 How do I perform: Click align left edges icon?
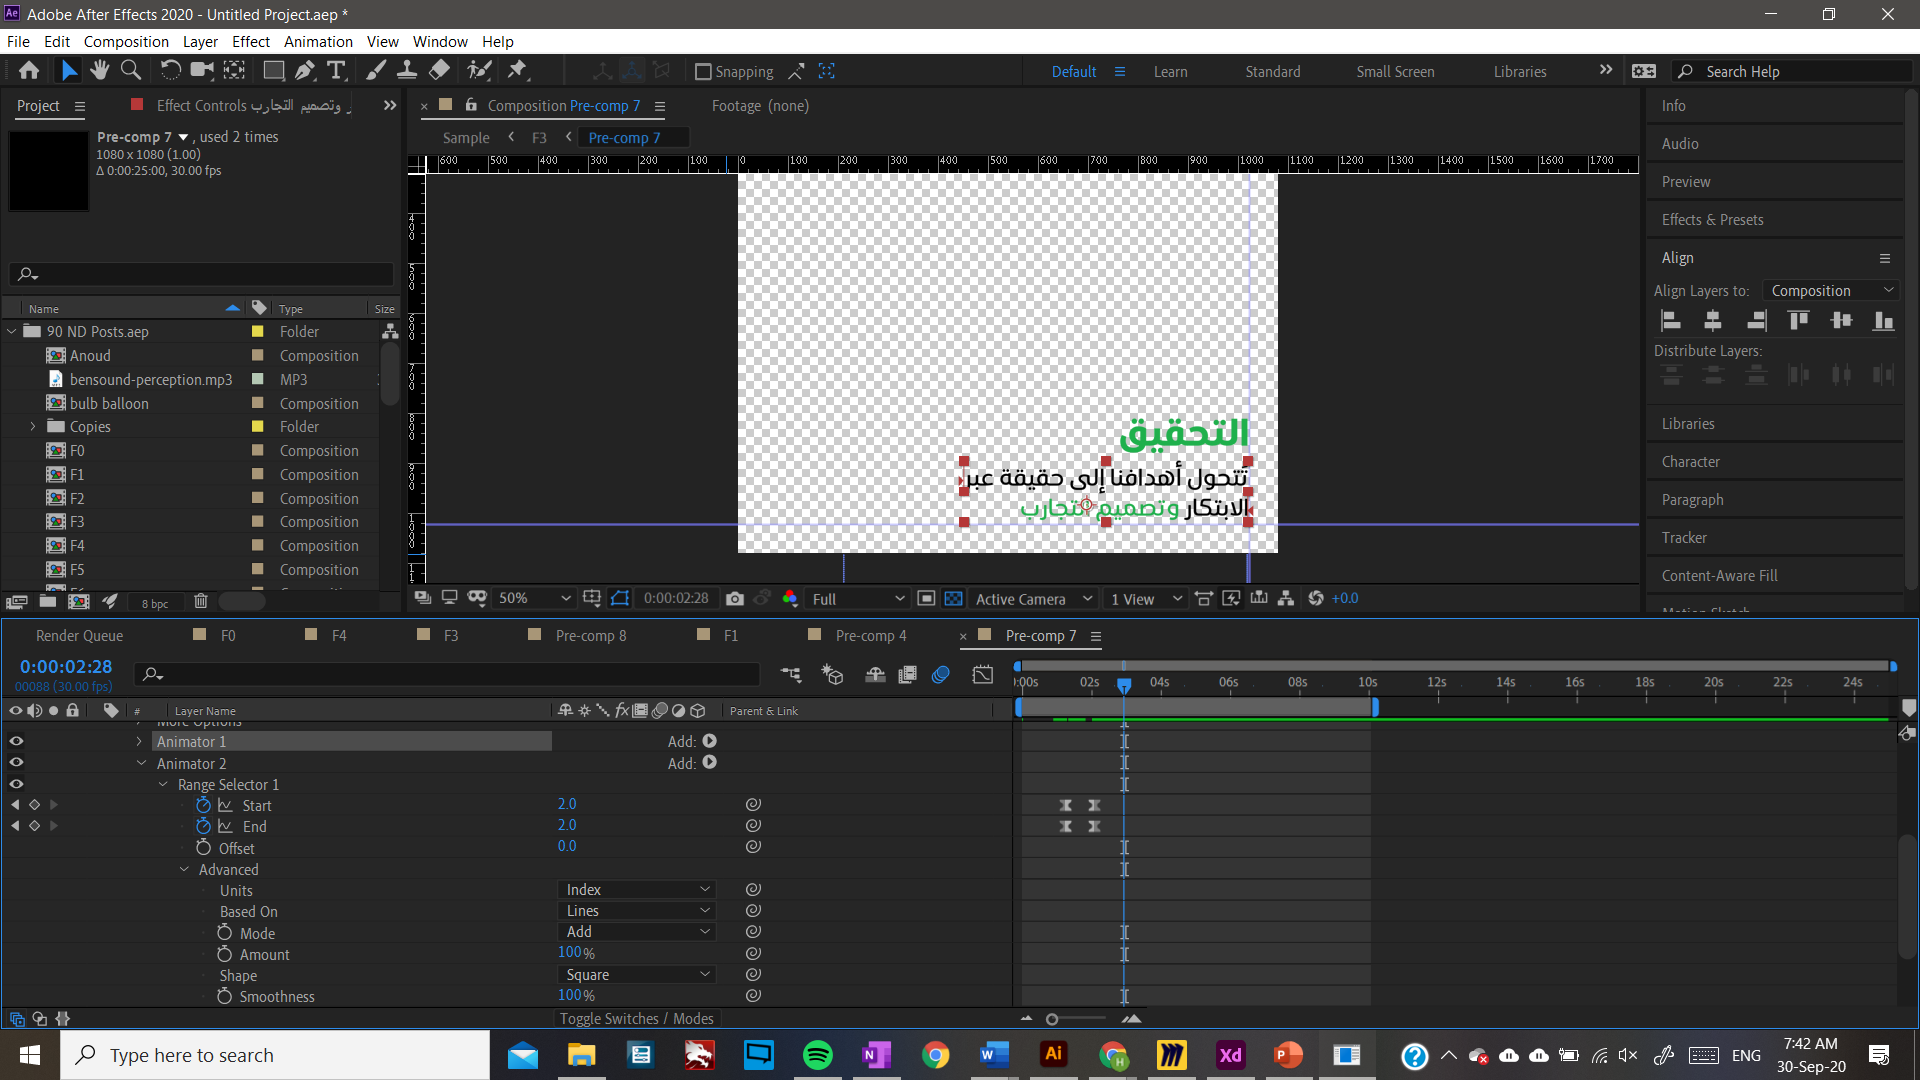(1671, 321)
